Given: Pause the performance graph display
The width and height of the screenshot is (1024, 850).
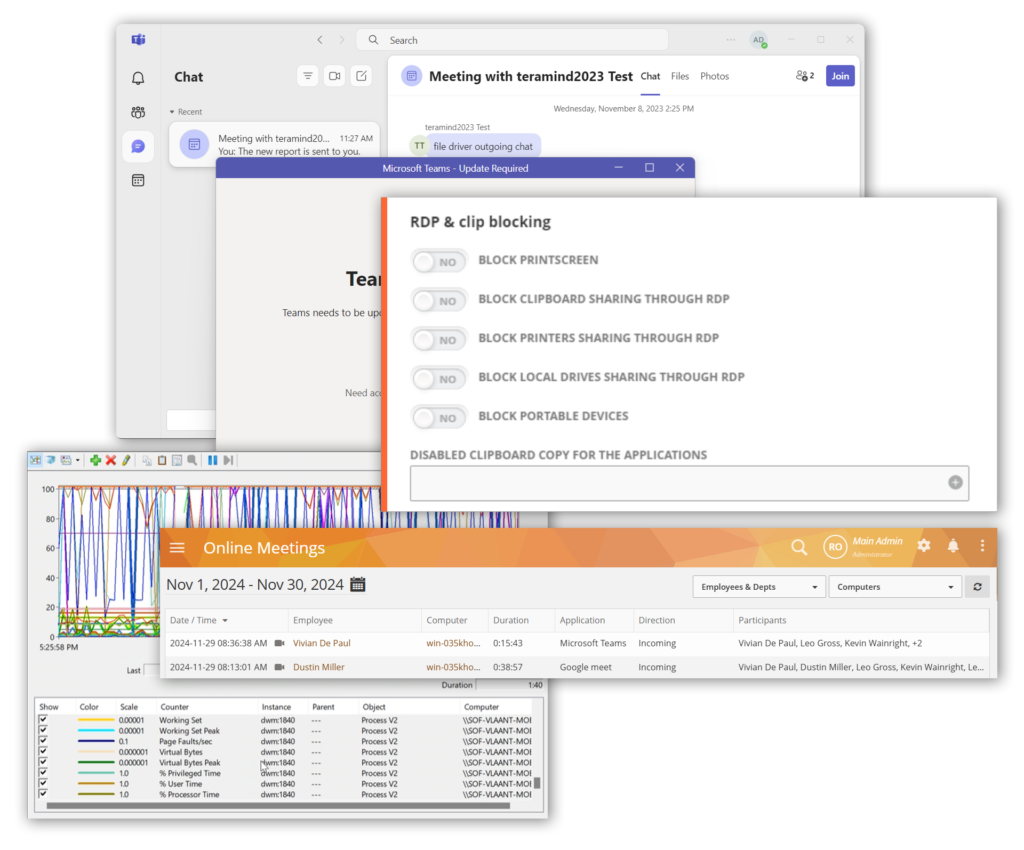Looking at the screenshot, I should tap(212, 460).
